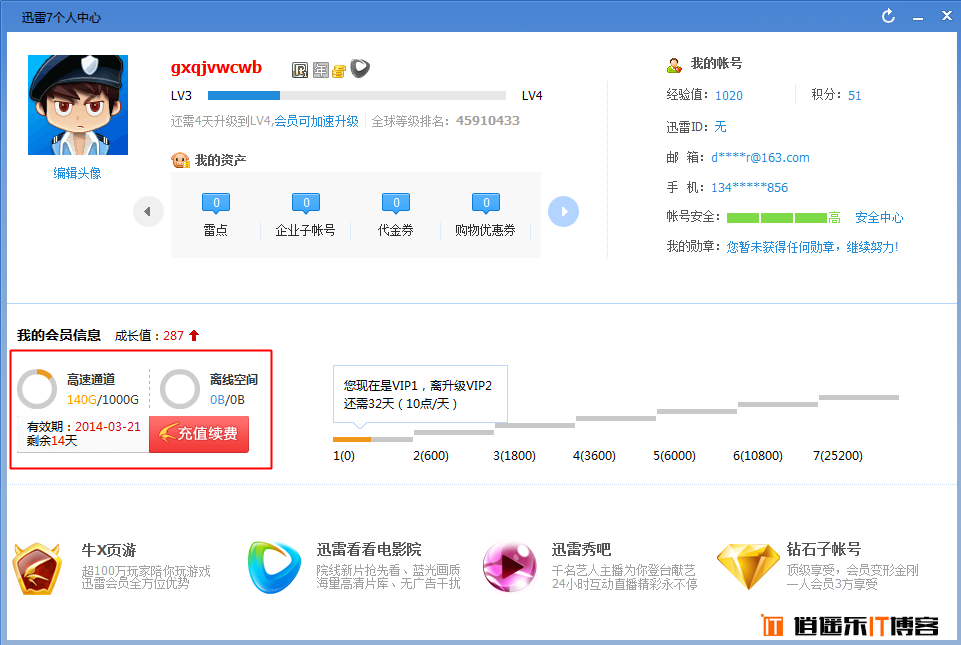Click the 代金券 count bubble
Image resolution: width=961 pixels, height=645 pixels.
396,204
